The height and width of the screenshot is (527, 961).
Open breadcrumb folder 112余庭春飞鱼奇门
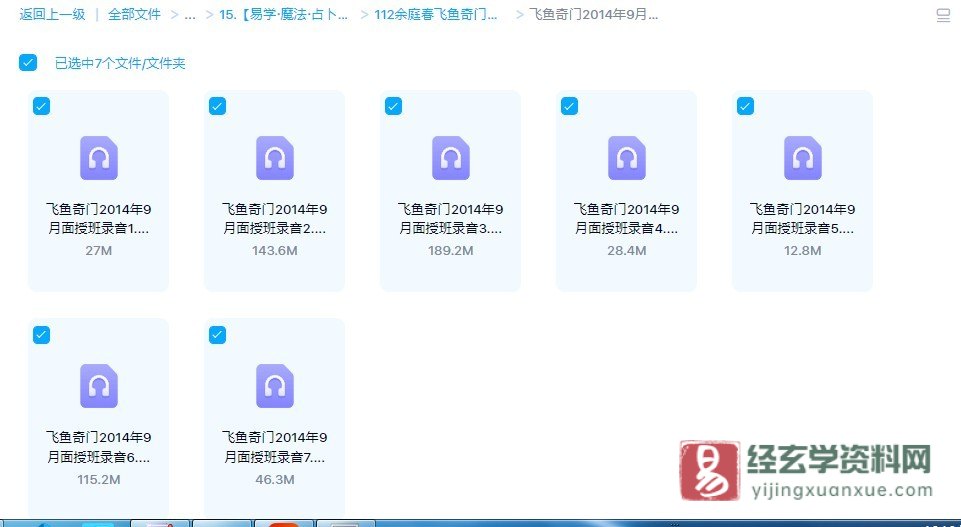(x=436, y=14)
